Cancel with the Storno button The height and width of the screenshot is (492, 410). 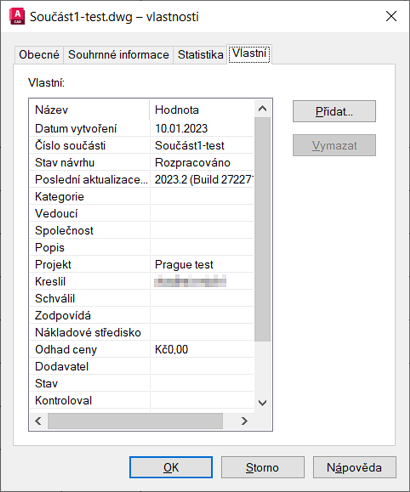(x=263, y=467)
